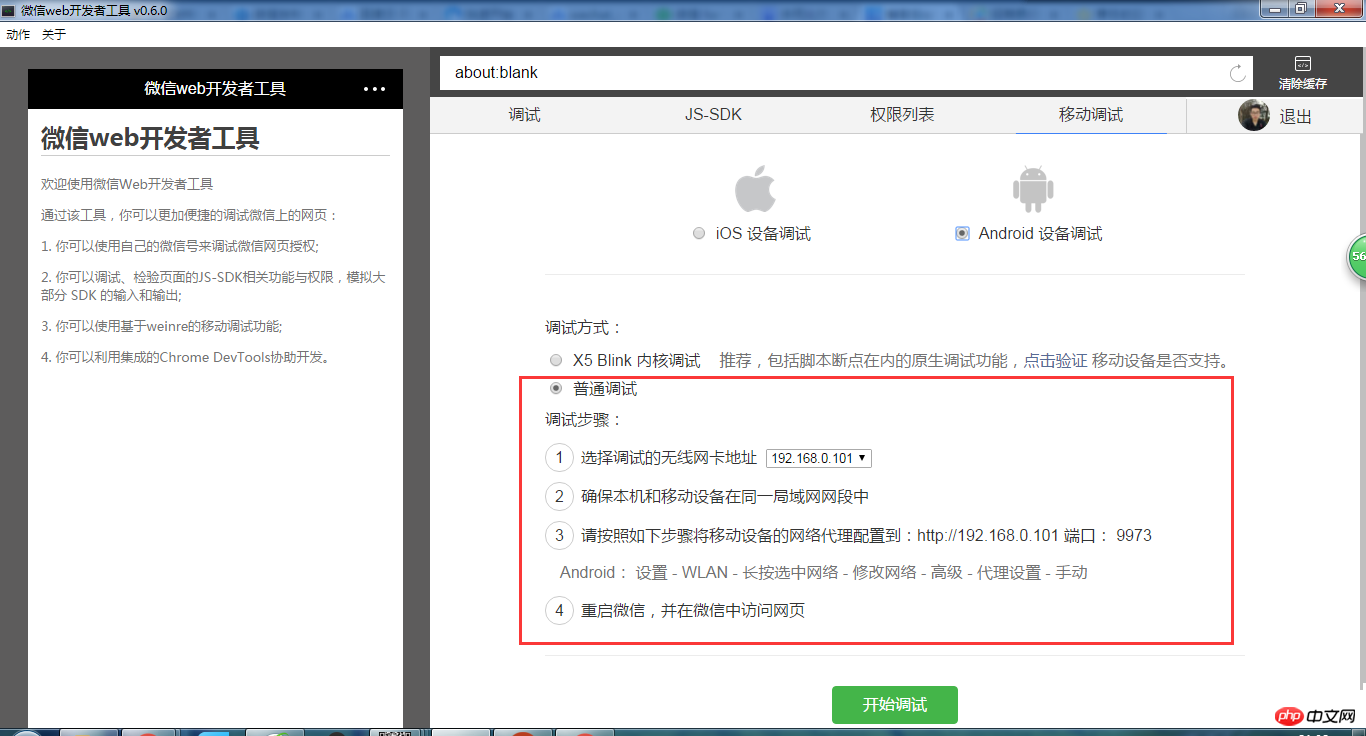Log out via 退出
The width and height of the screenshot is (1366, 736).
(1296, 117)
